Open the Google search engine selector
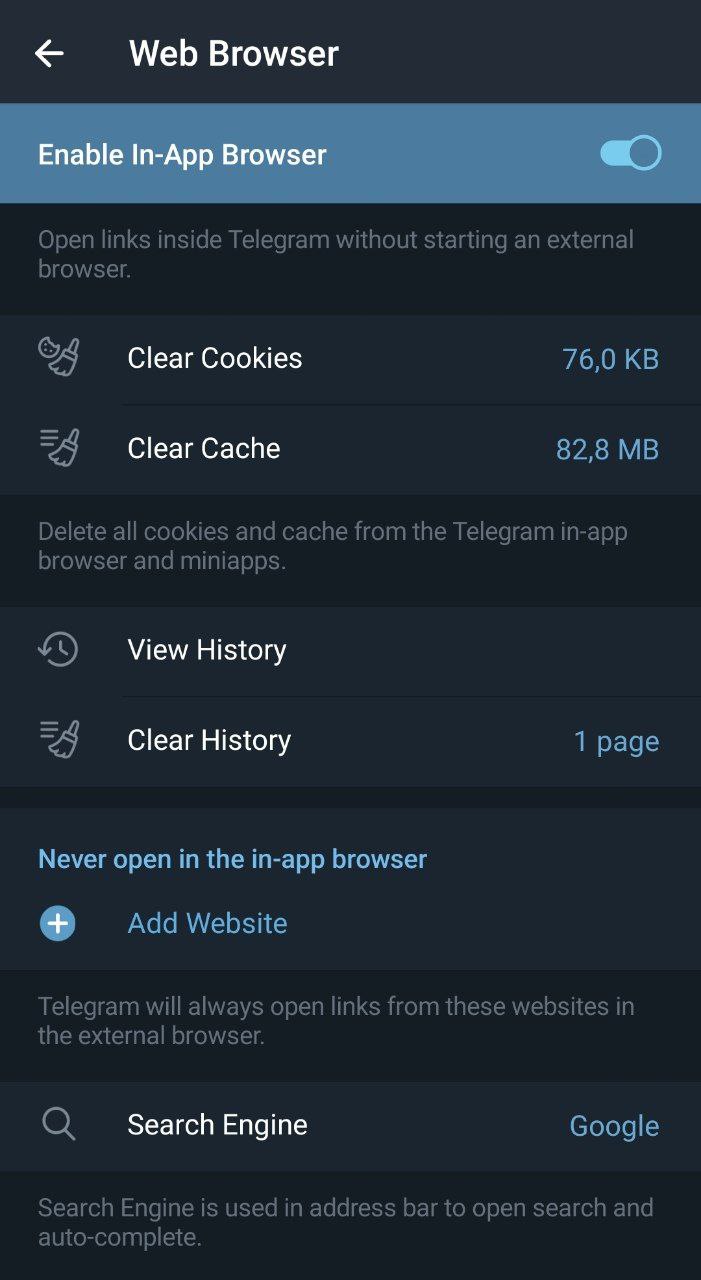This screenshot has width=701, height=1280. click(614, 1126)
